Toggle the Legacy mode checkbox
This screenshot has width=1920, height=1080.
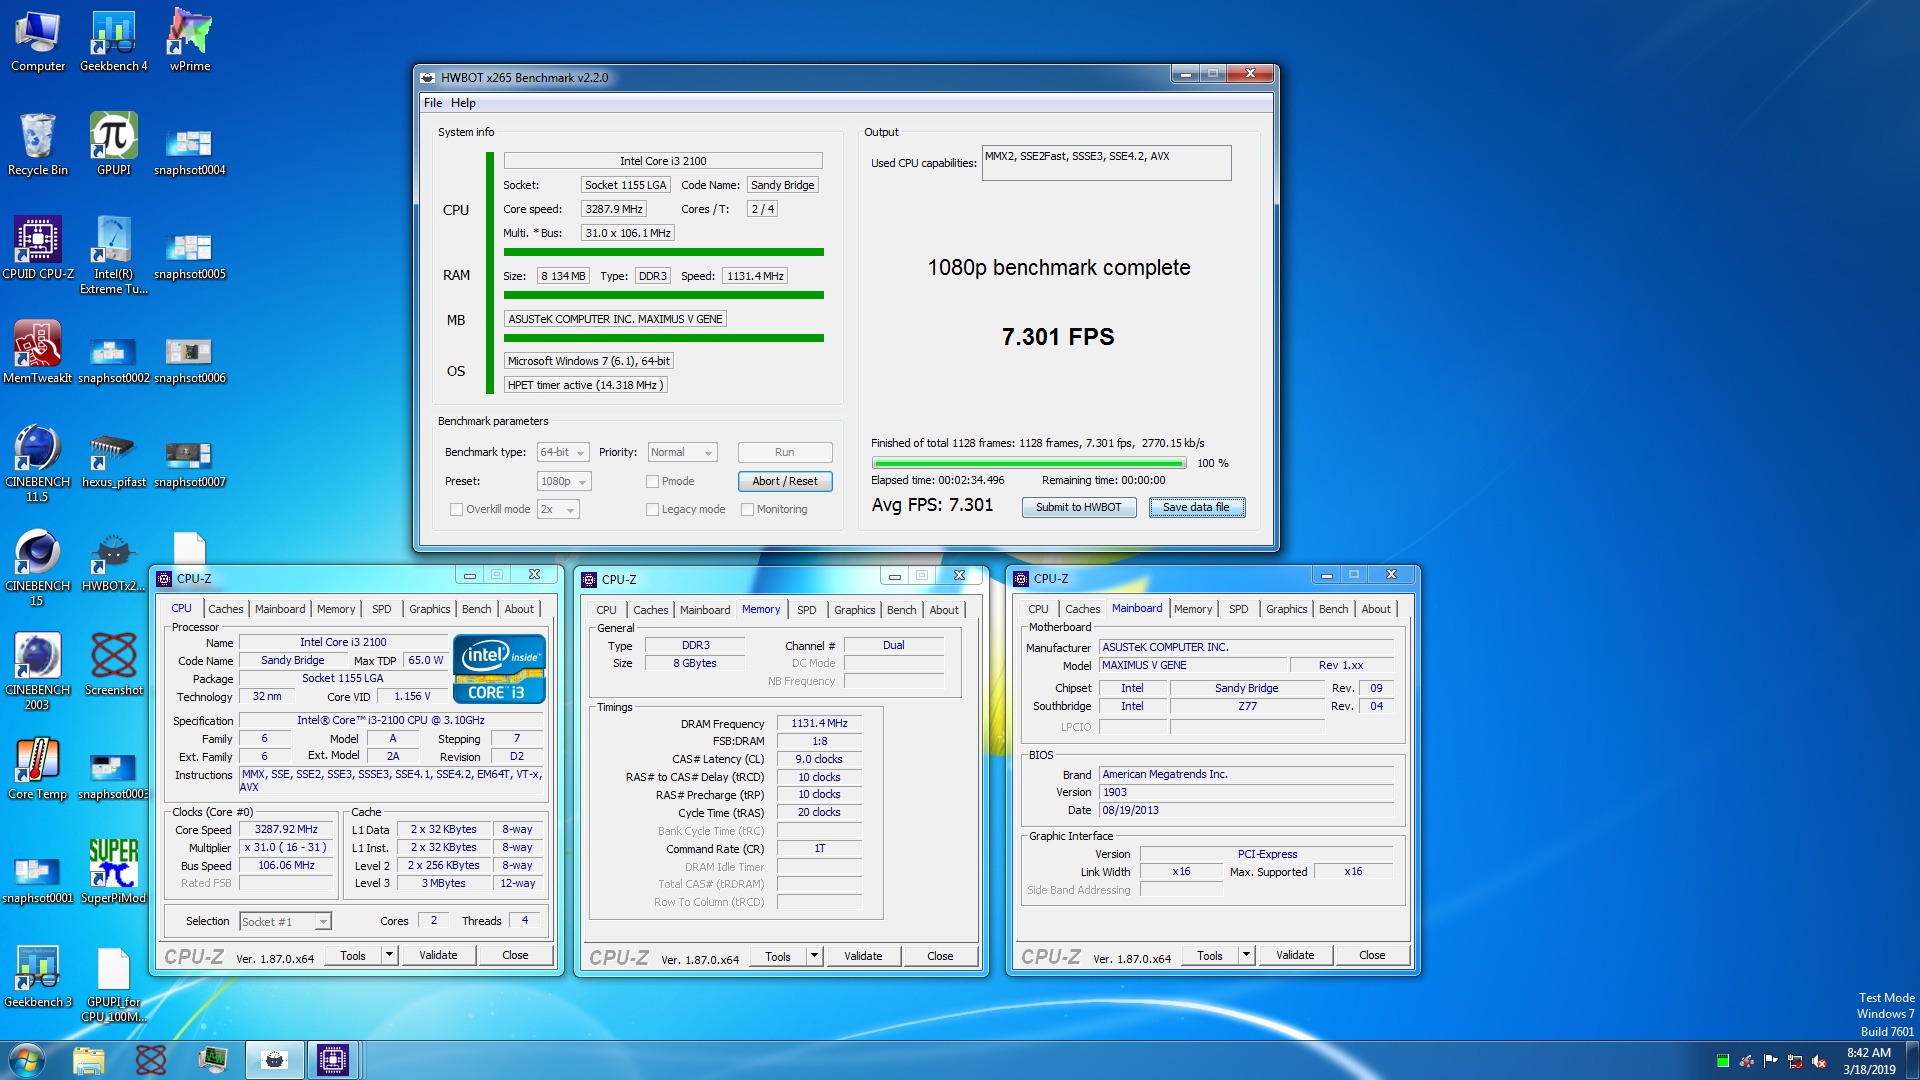pos(652,509)
